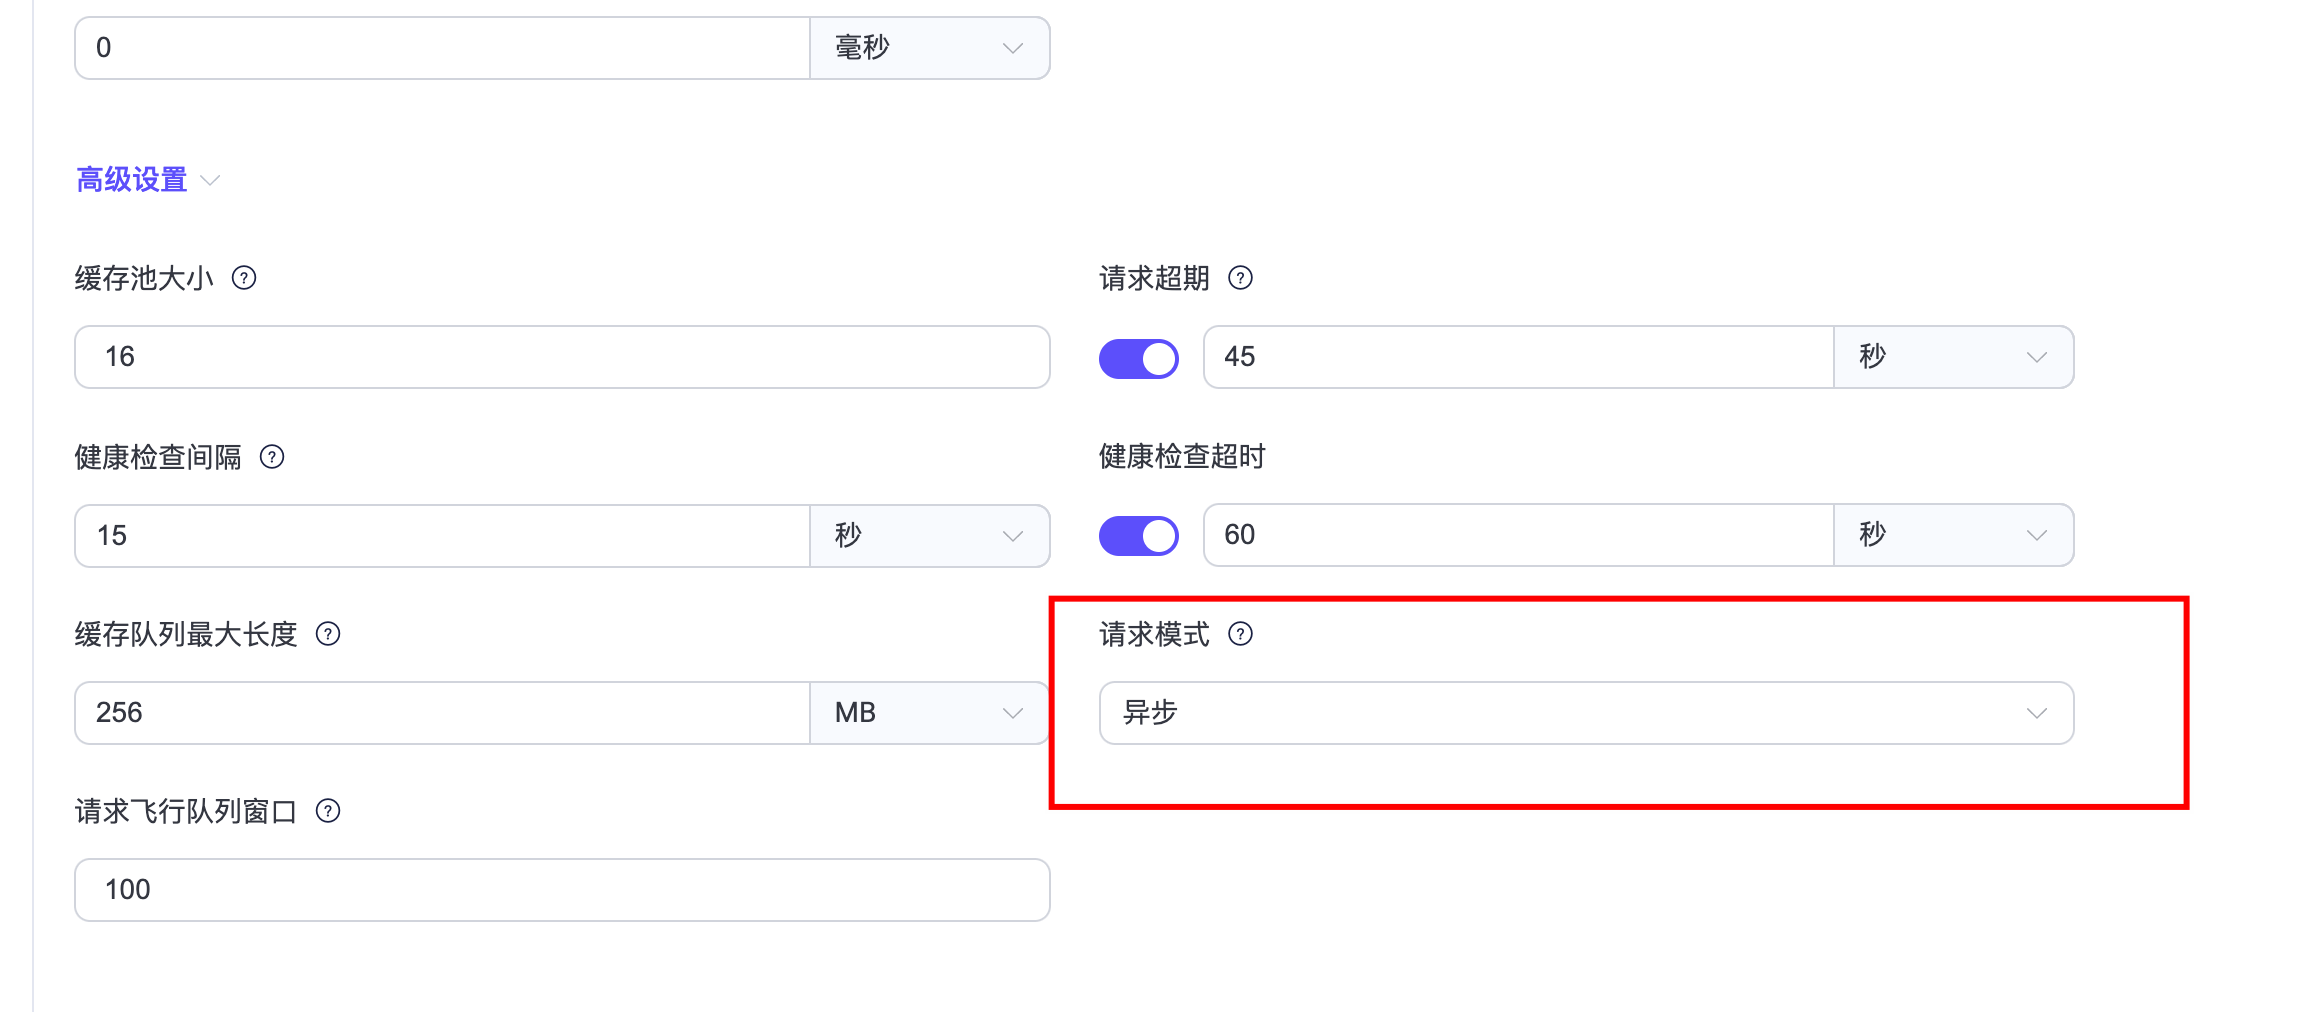The image size is (2302, 1012).
Task: Open the 毫秒 unit dropdown
Action: pos(928,48)
